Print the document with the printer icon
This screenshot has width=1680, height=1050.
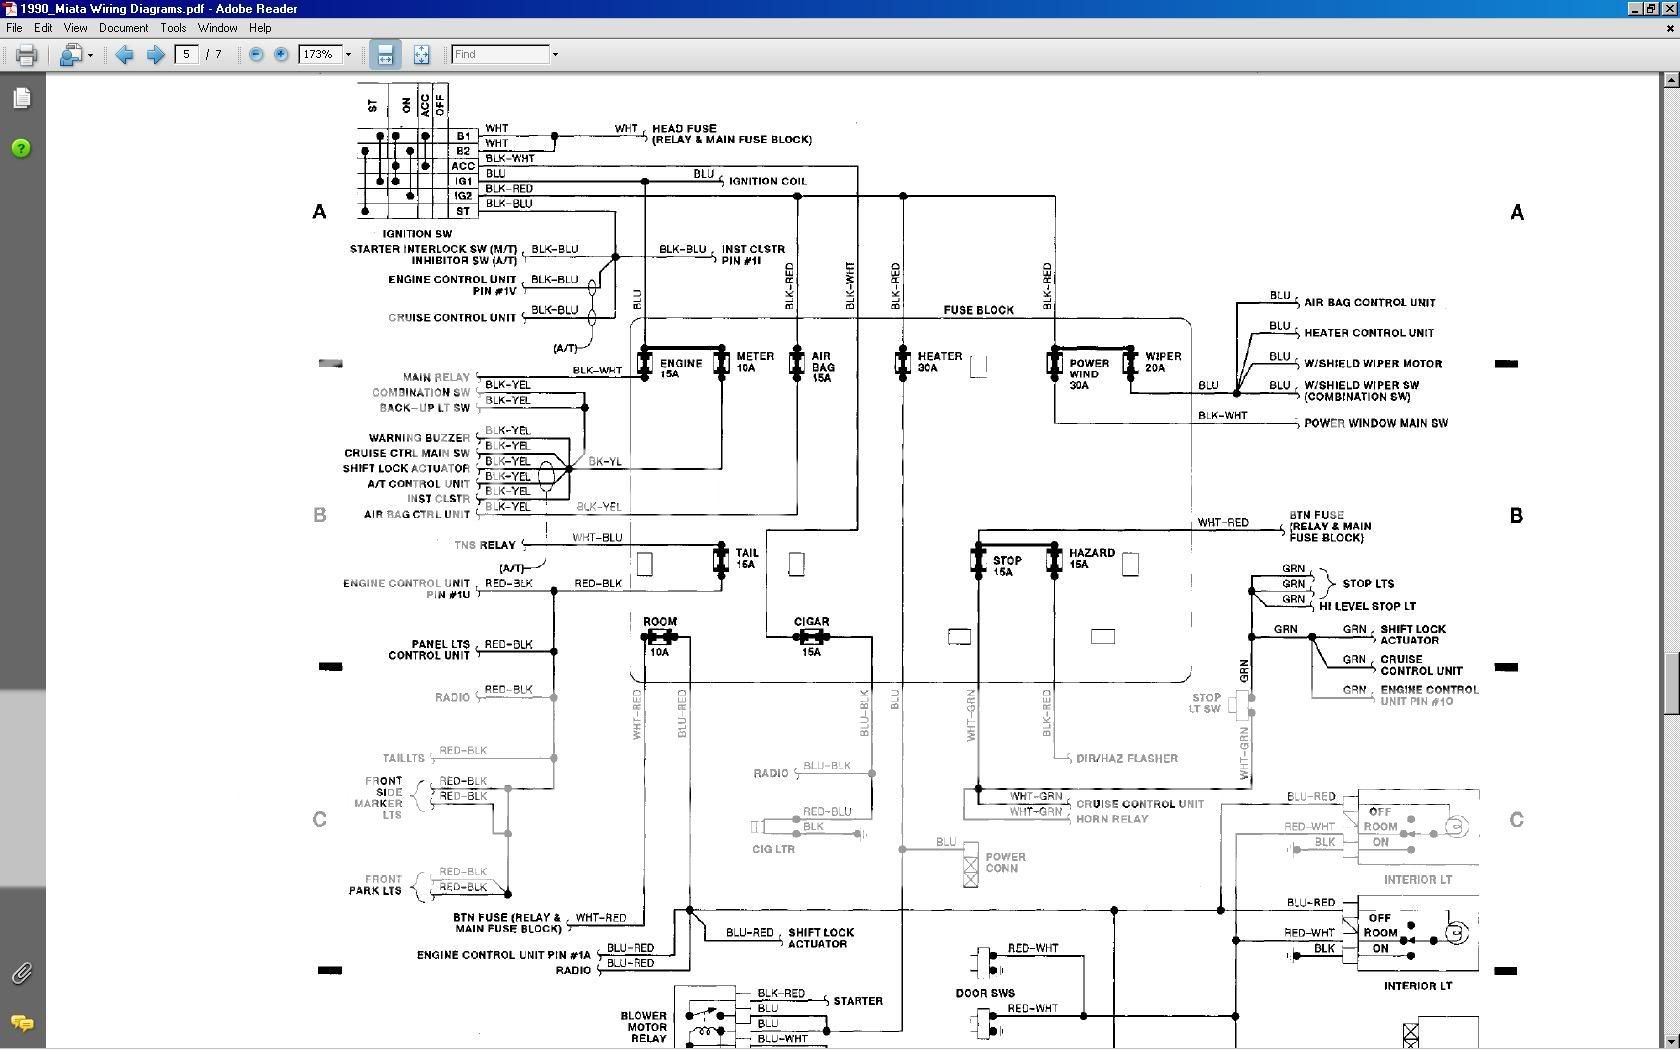click(27, 55)
